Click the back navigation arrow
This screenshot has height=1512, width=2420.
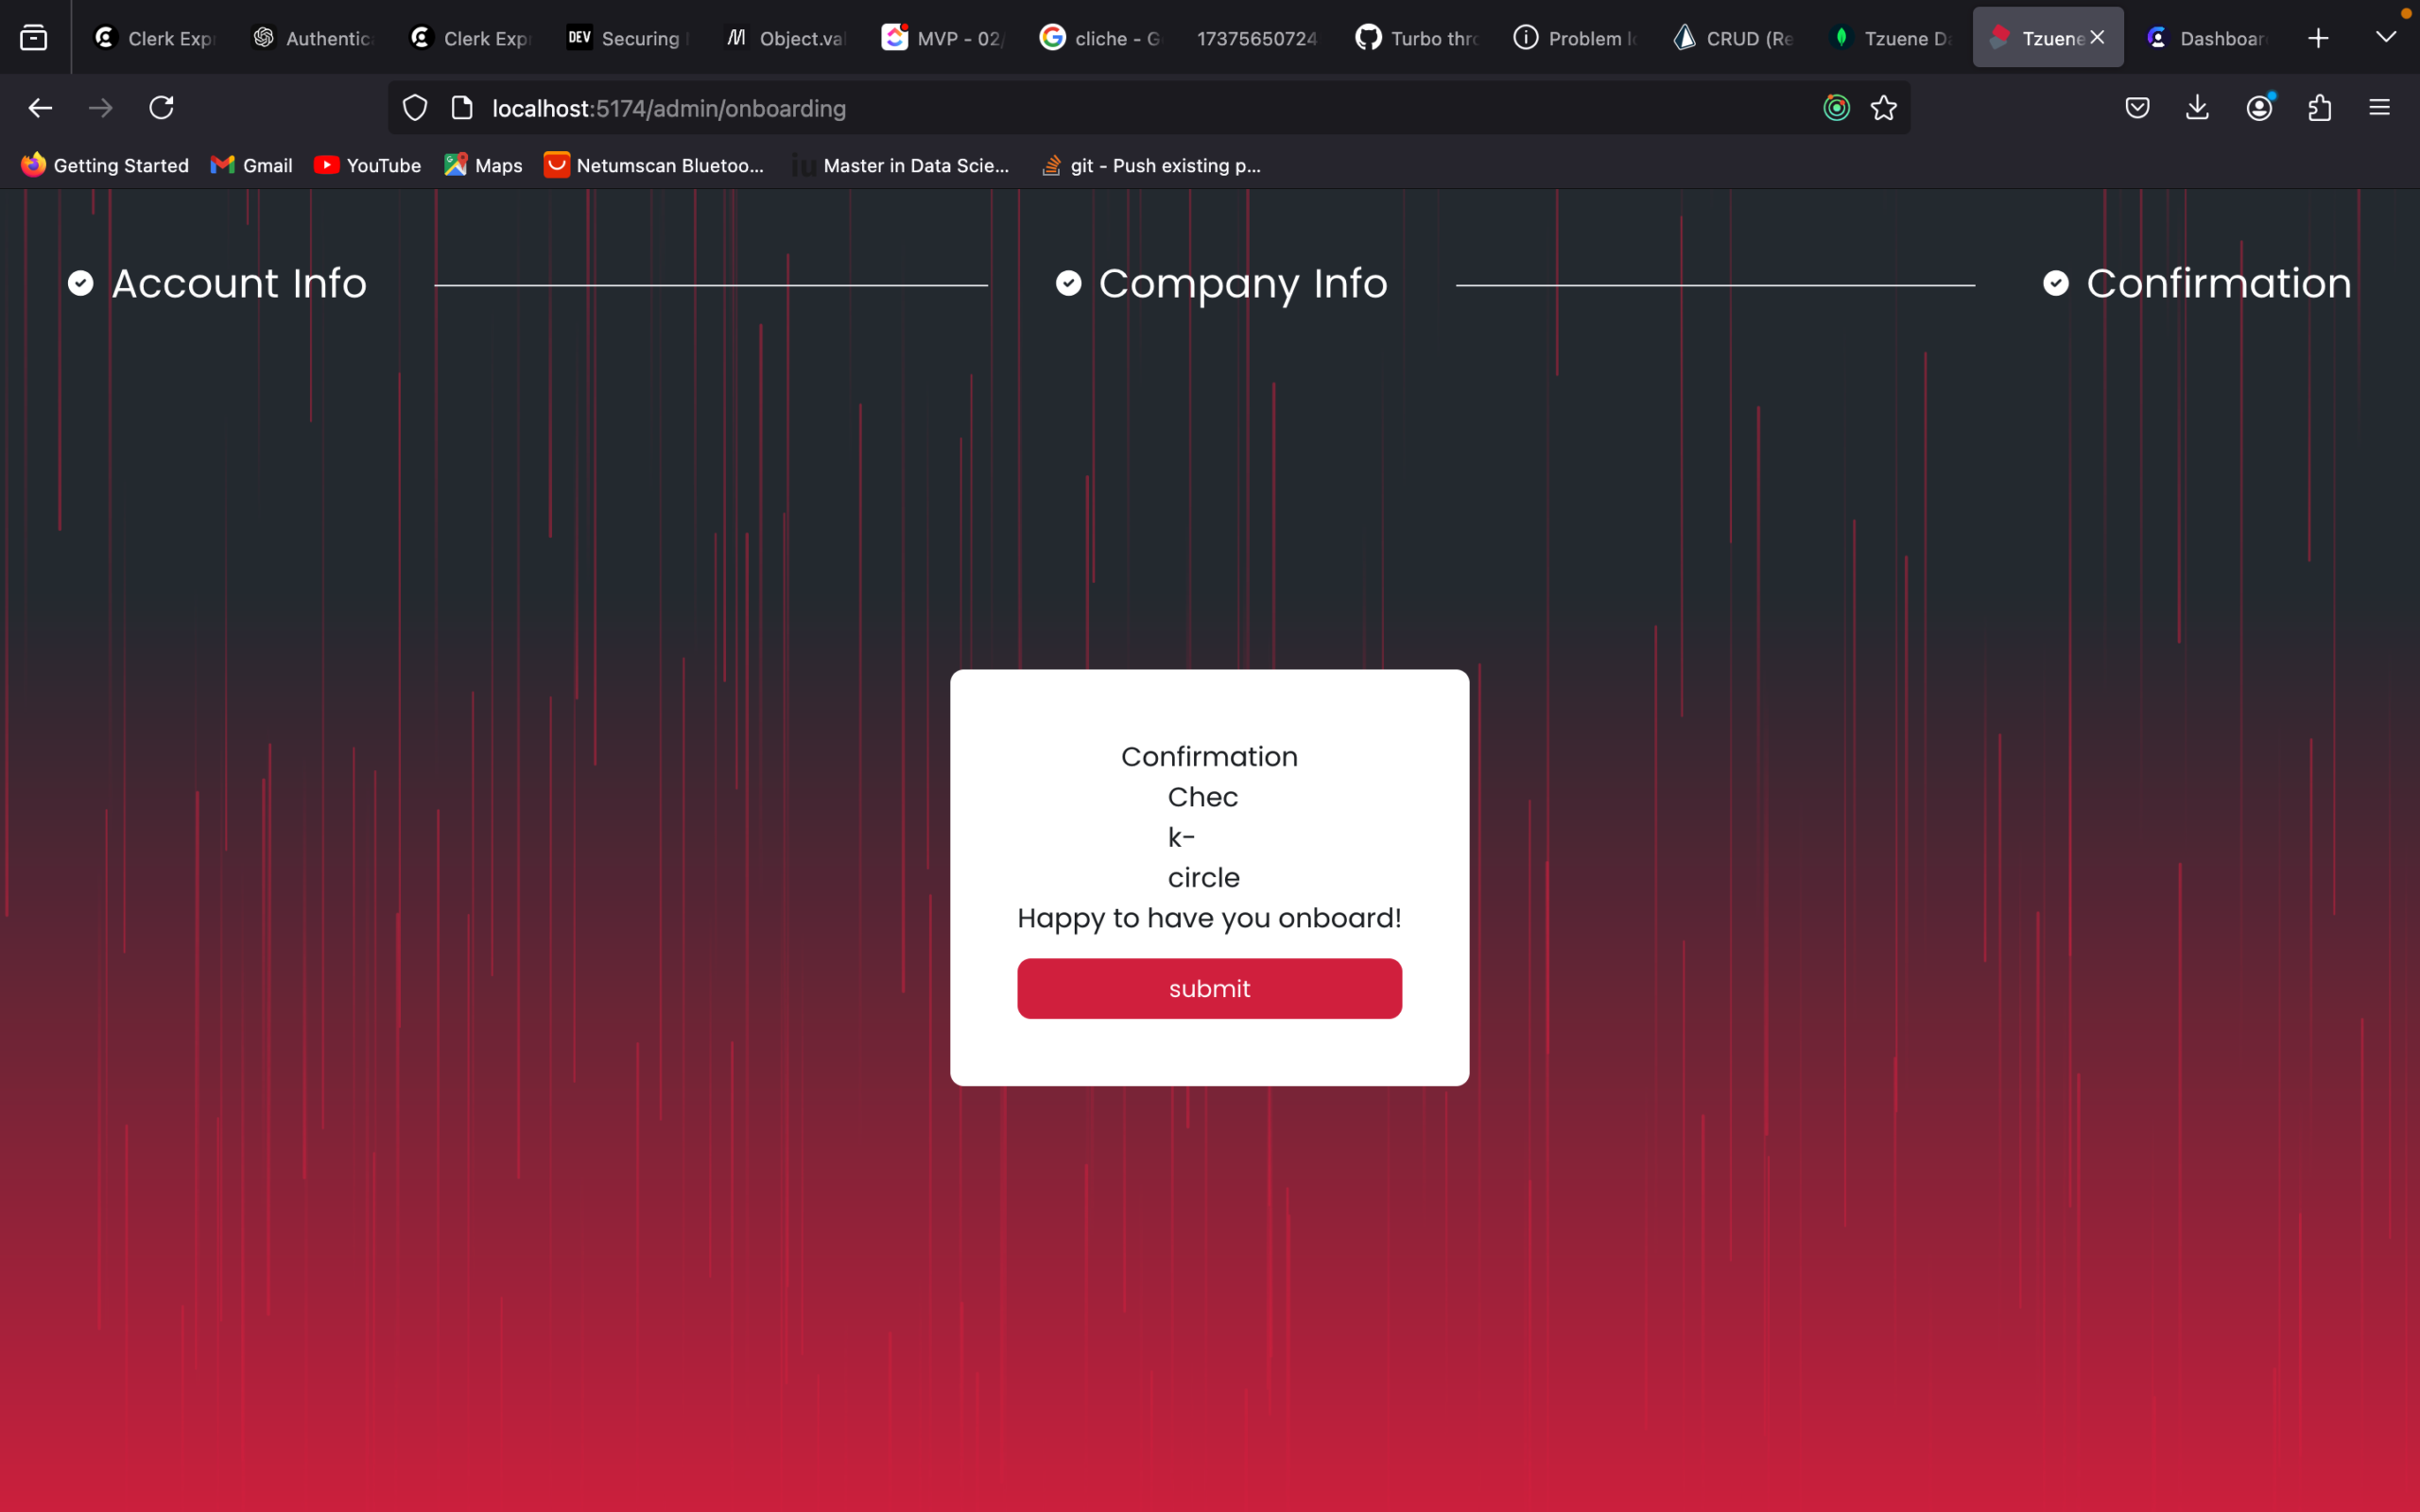point(40,108)
